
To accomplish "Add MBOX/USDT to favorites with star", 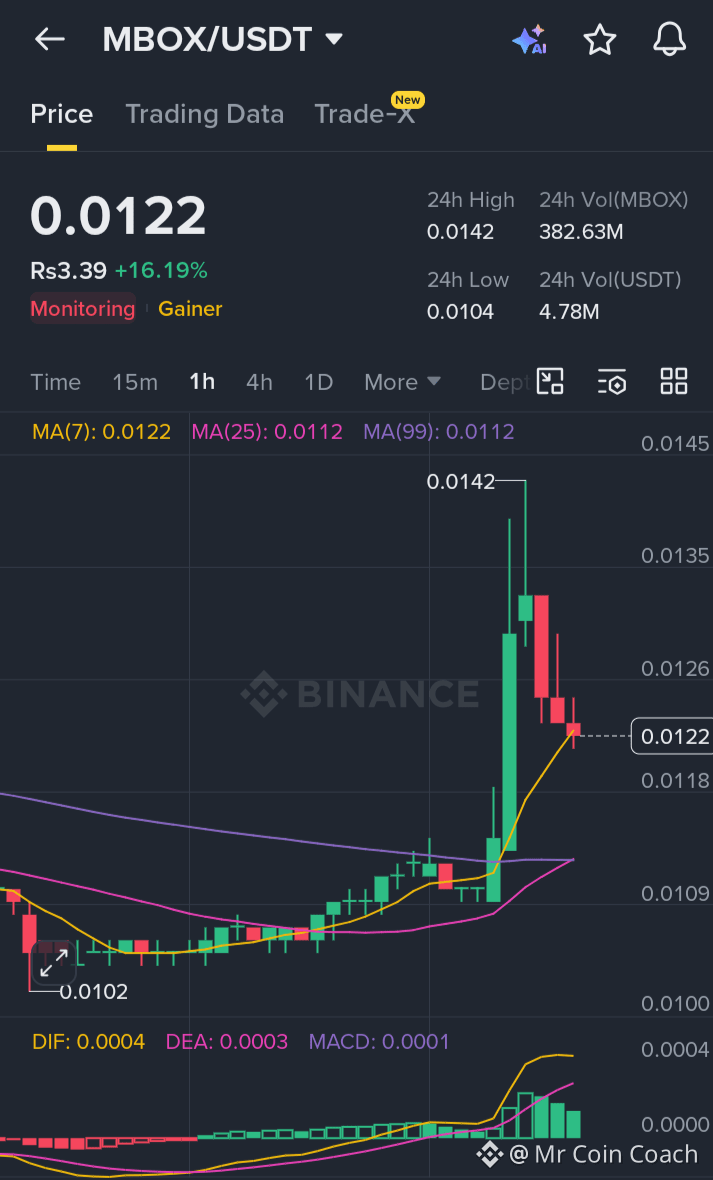I will [x=600, y=39].
